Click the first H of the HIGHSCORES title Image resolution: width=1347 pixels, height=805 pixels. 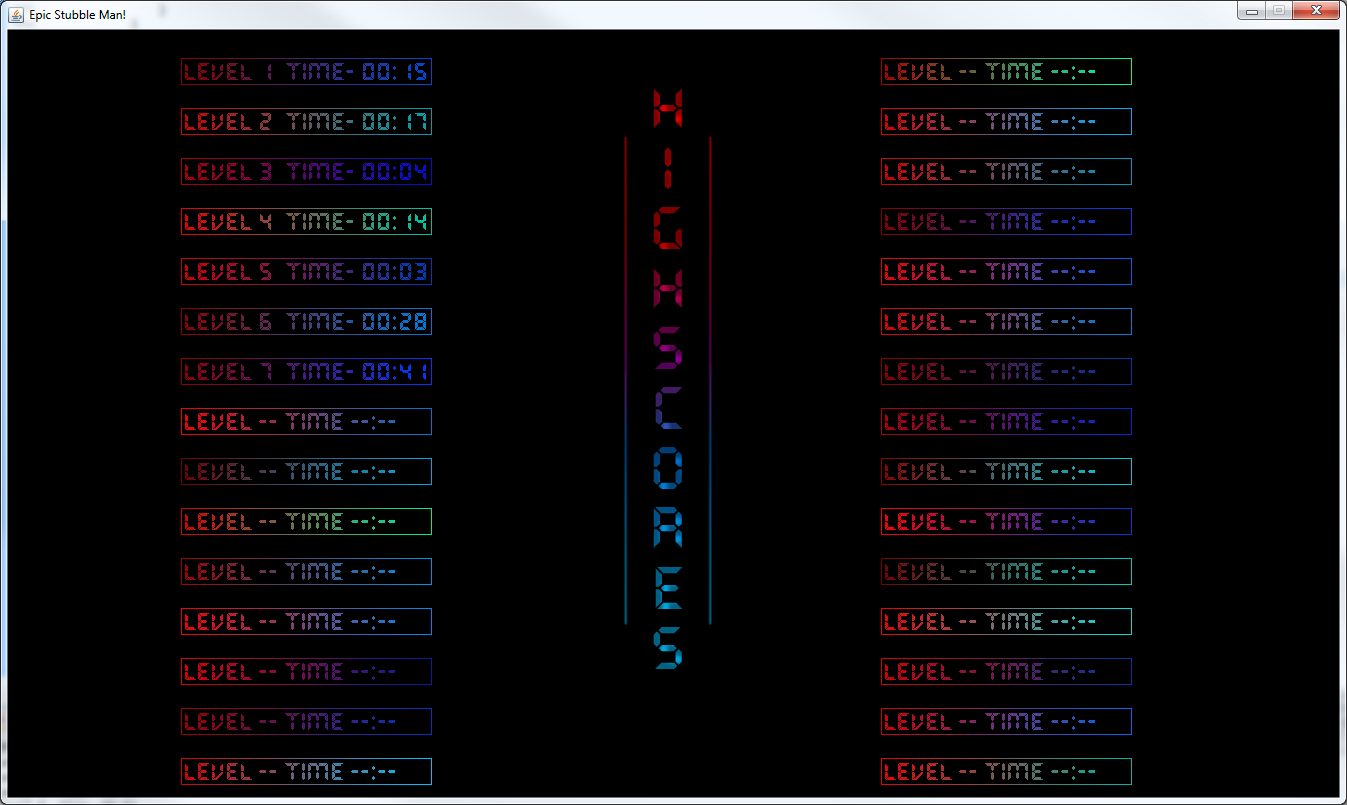(x=667, y=108)
